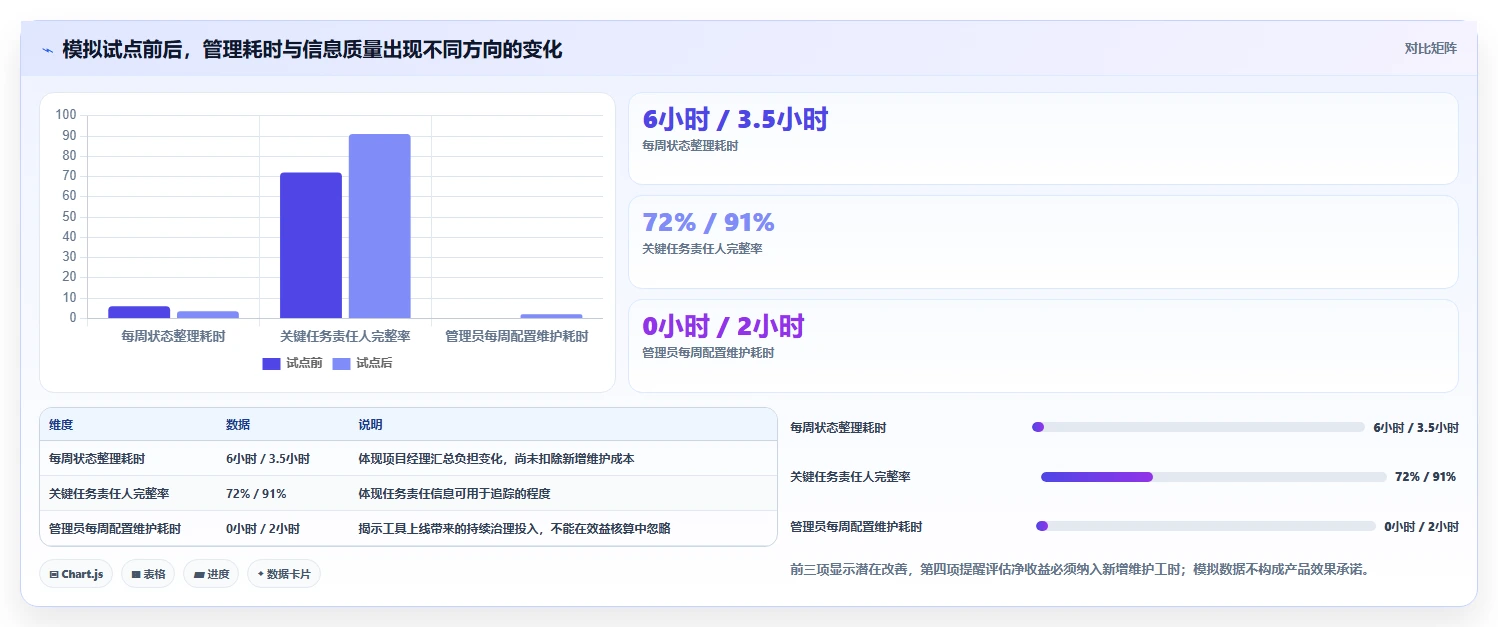
Task: Click chart axis label 每周状态整理耗时
Action: click(173, 336)
